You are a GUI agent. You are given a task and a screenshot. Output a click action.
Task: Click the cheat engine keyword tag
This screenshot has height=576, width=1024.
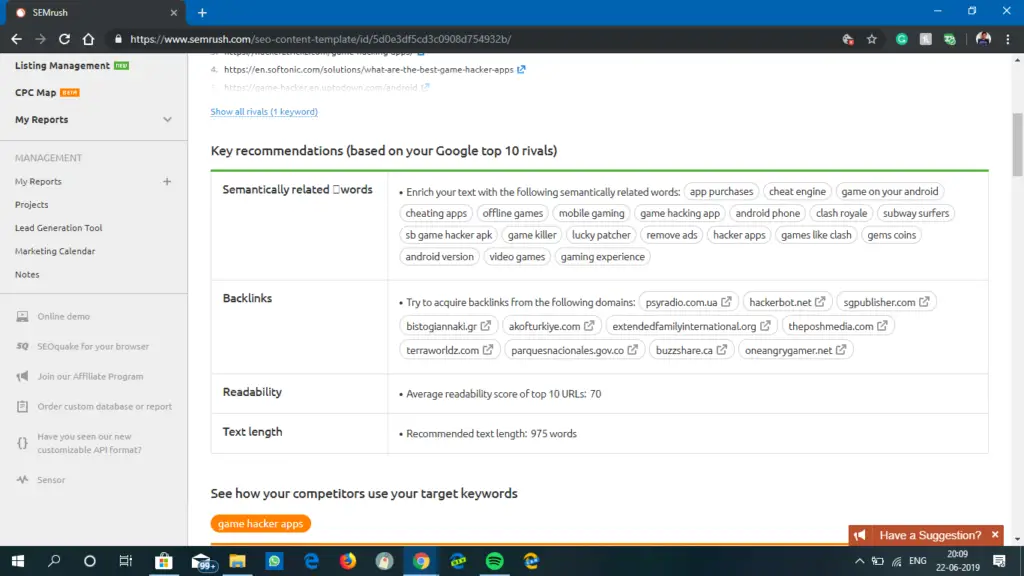coord(797,191)
